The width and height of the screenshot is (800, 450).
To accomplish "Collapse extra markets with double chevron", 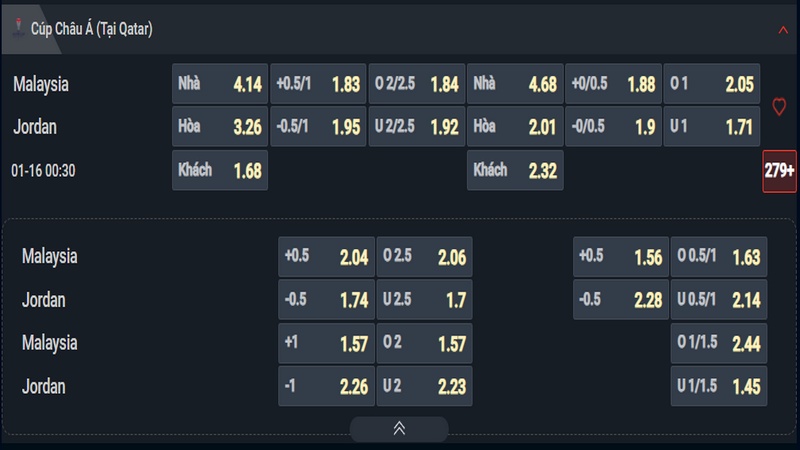I will [399, 429].
